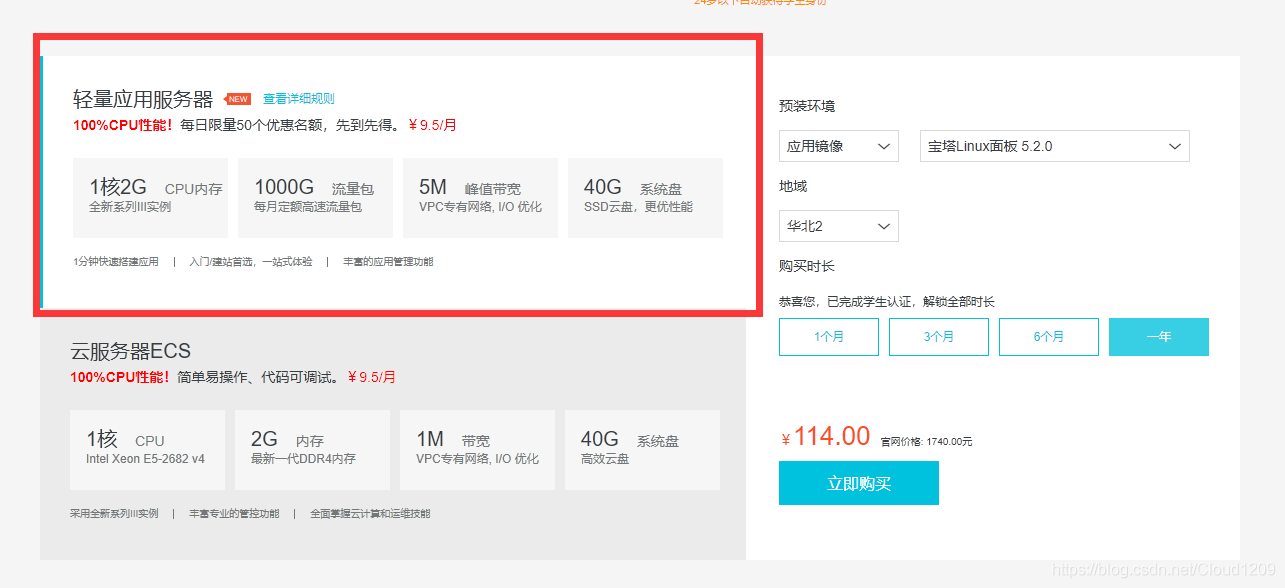Image resolution: width=1285 pixels, height=588 pixels.
Task: Click the 1核 CPU Intel Xeon tile
Action: [147, 449]
